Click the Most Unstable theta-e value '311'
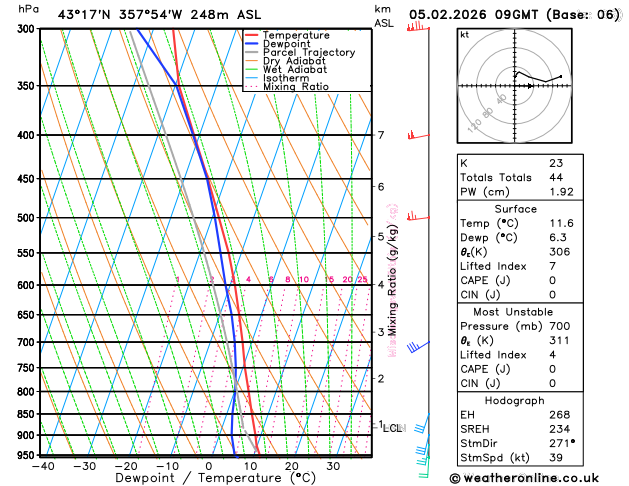Viewport: 629px width, 486px height. (x=560, y=340)
